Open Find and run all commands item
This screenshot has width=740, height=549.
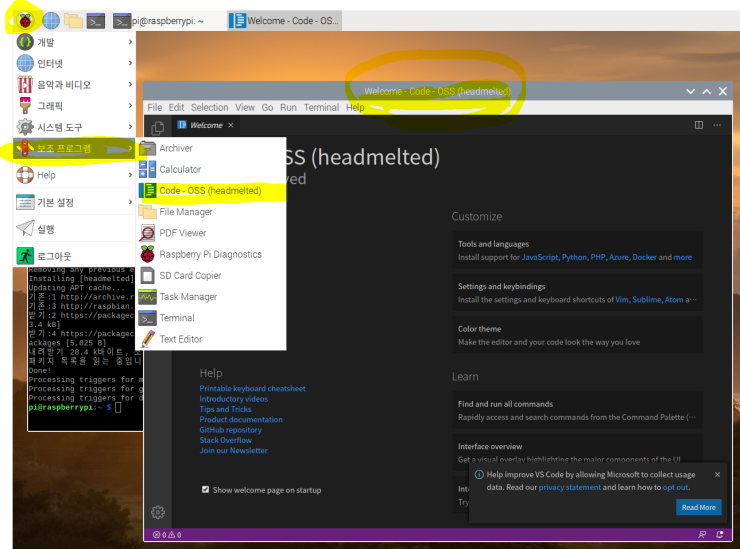[x=577, y=410]
